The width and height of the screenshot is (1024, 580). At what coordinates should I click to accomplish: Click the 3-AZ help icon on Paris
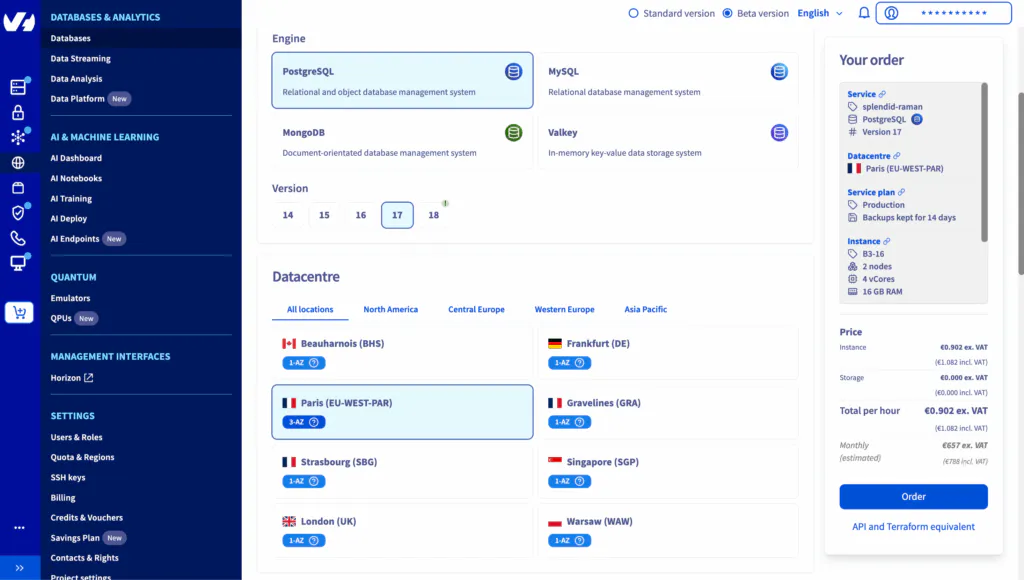313,422
